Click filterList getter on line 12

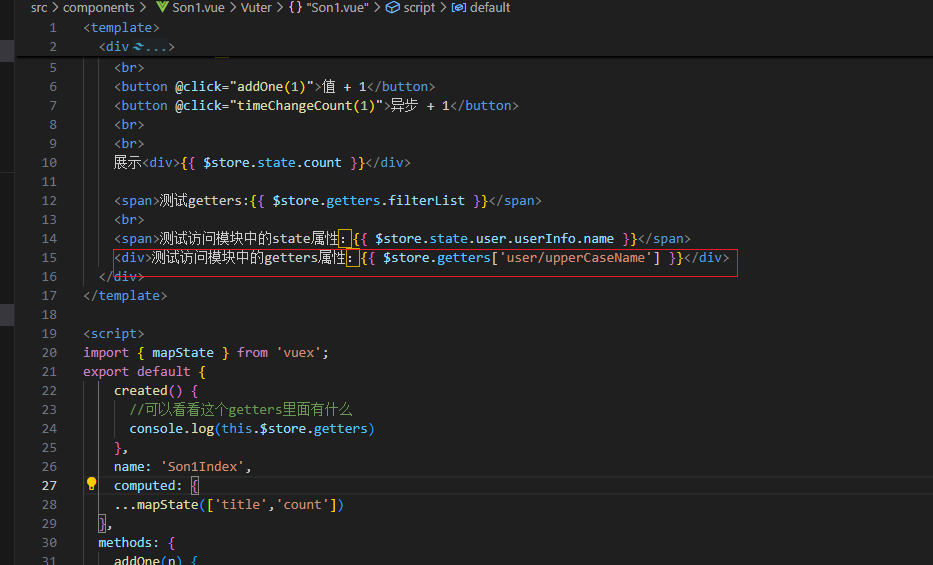coord(426,200)
